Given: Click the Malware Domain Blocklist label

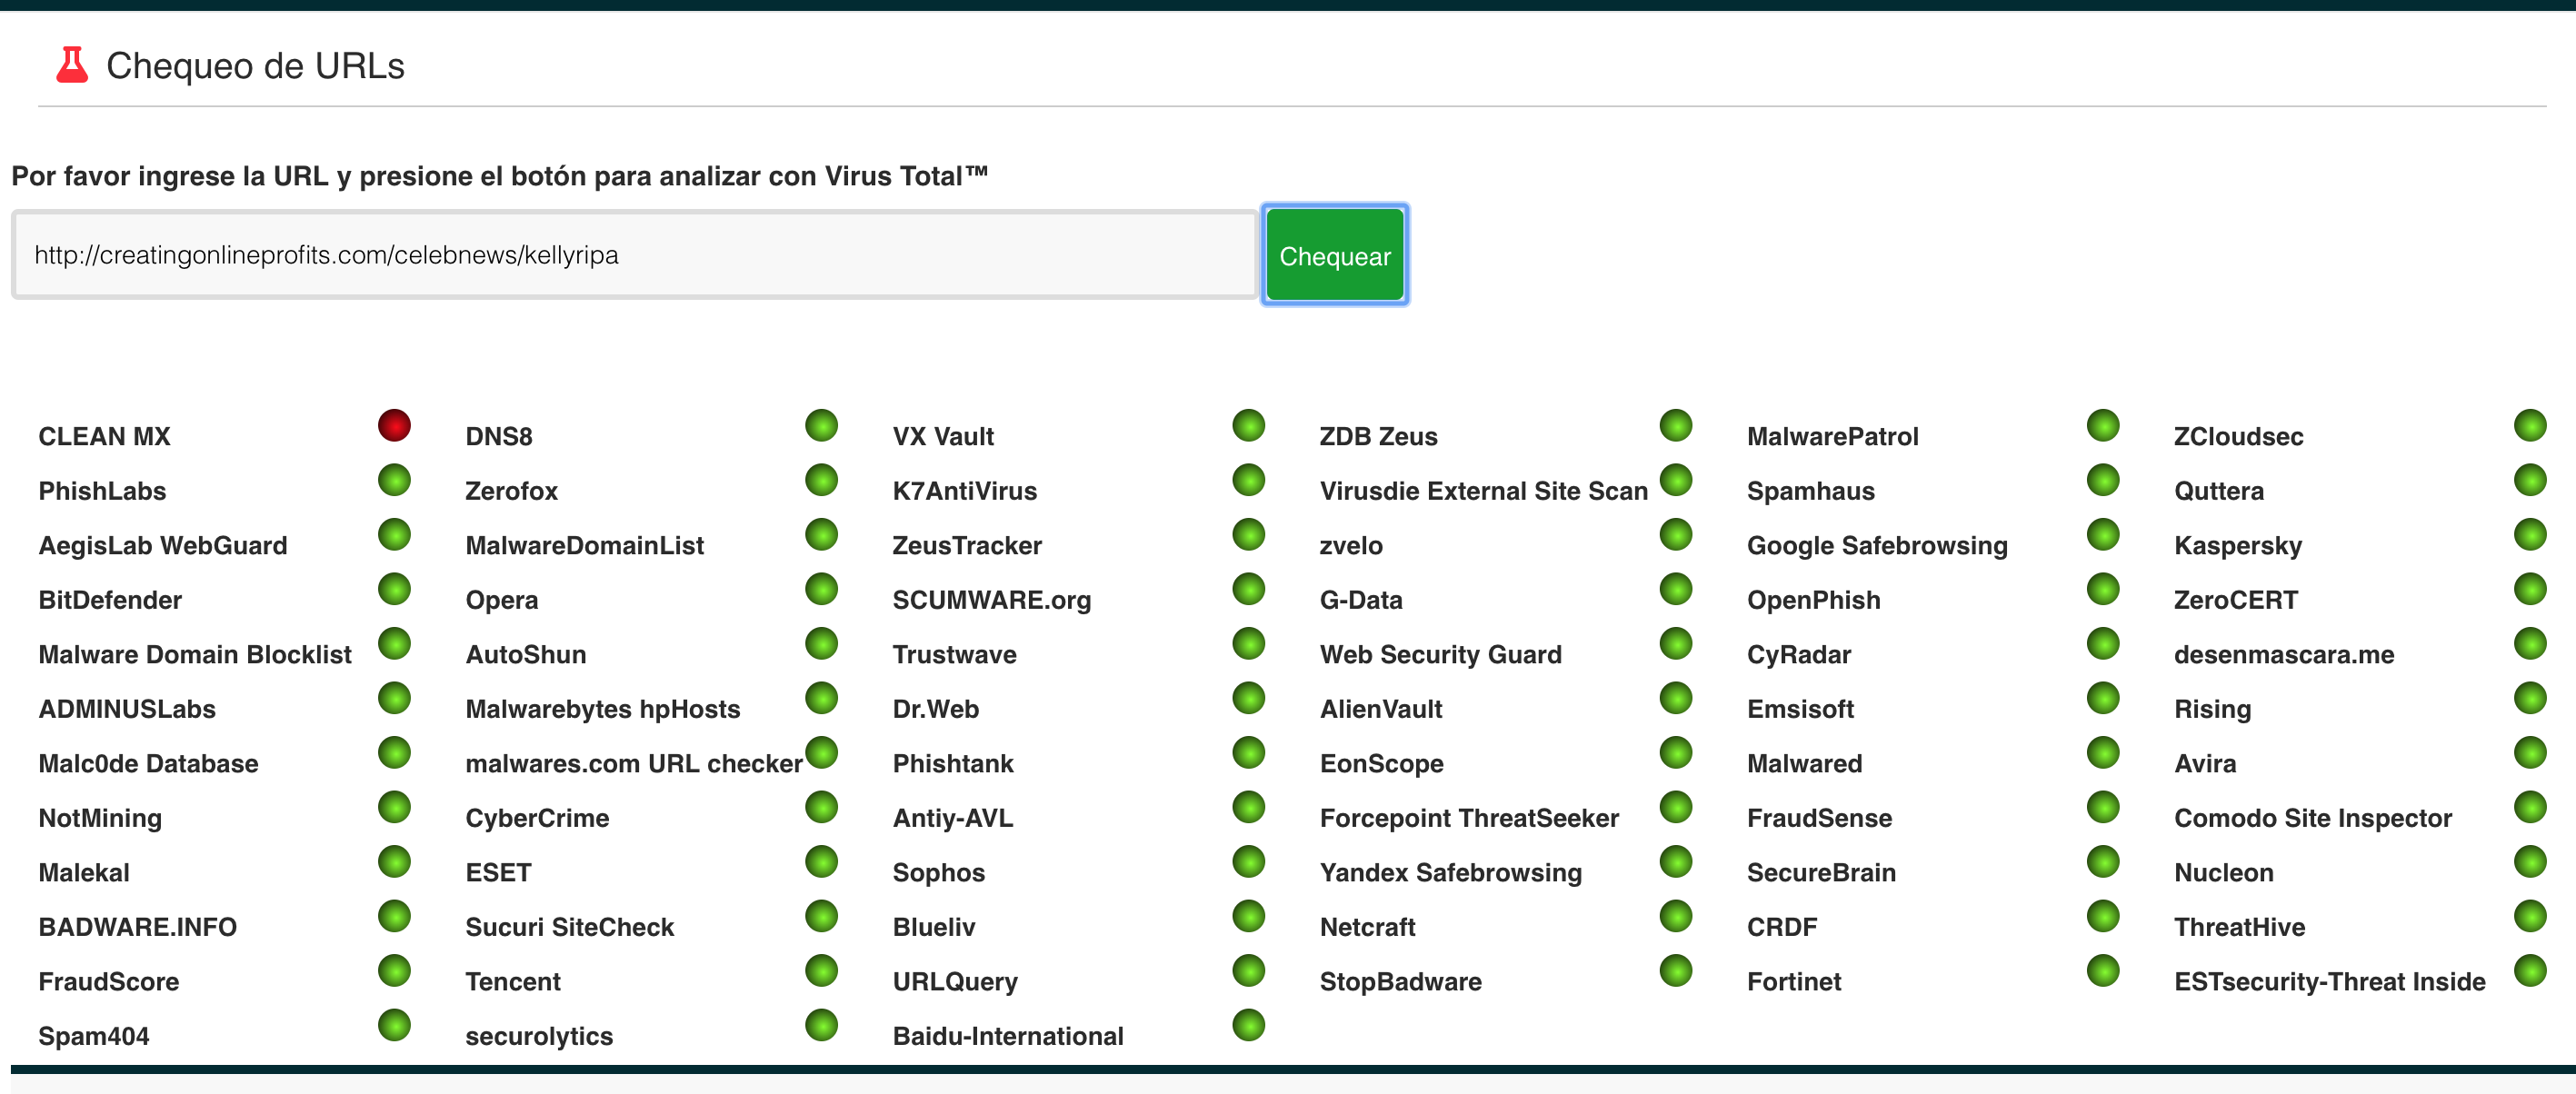Looking at the screenshot, I should (x=195, y=654).
